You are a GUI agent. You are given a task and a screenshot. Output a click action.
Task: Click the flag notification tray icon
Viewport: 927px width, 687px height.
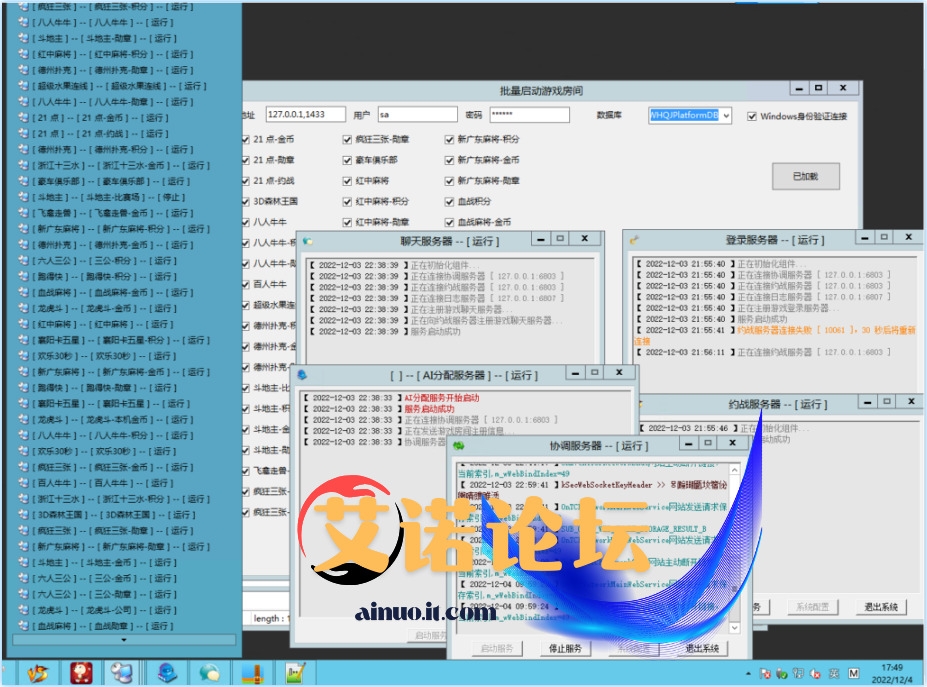pos(765,673)
